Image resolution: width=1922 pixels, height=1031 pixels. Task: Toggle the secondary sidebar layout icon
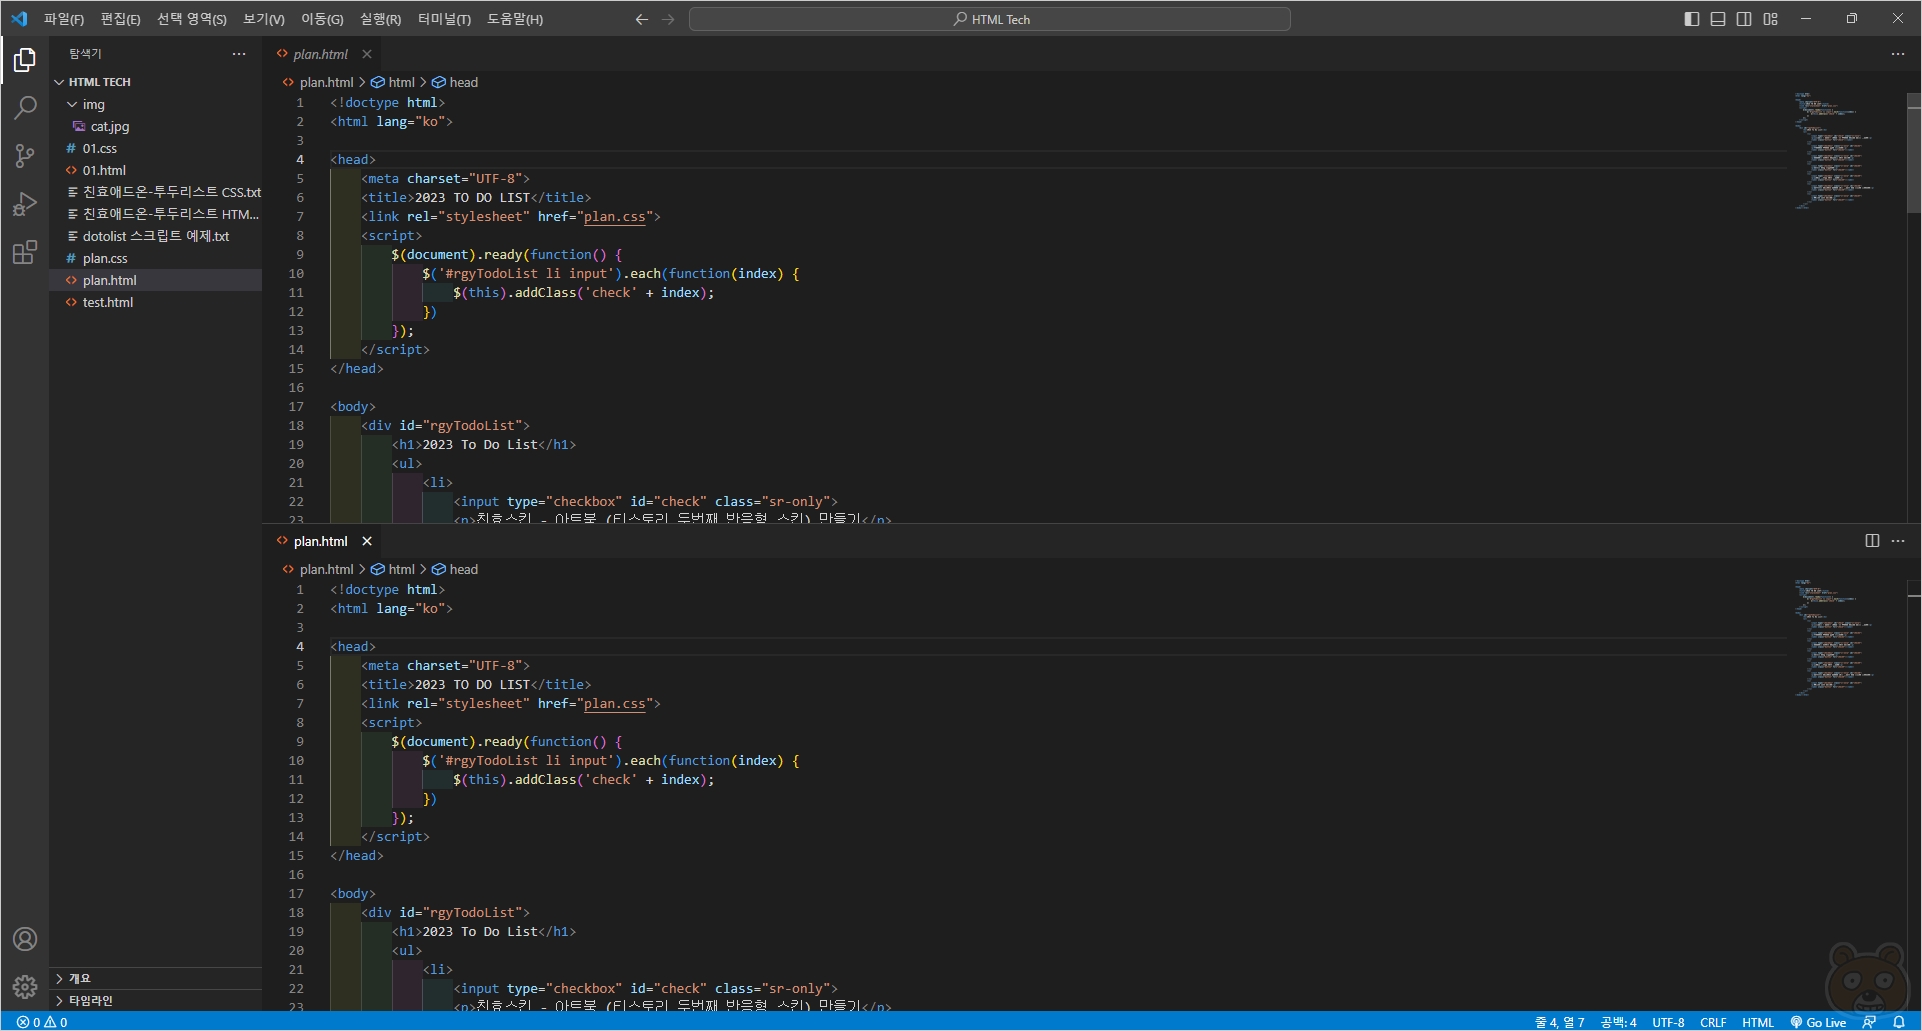click(1744, 19)
